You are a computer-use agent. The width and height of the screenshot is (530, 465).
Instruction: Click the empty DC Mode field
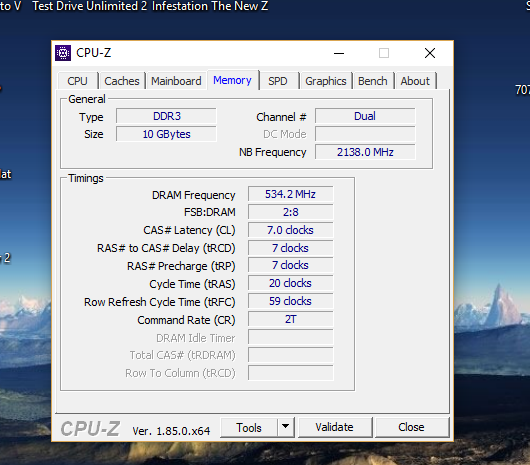pyautogui.click(x=365, y=134)
